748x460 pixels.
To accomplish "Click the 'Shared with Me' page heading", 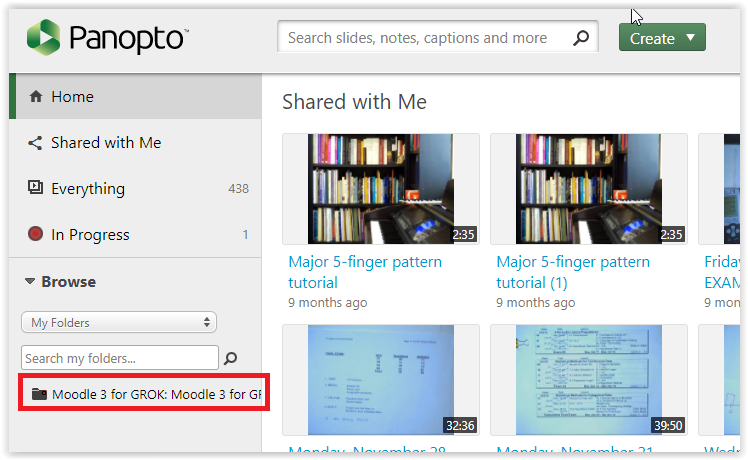I will tap(354, 102).
